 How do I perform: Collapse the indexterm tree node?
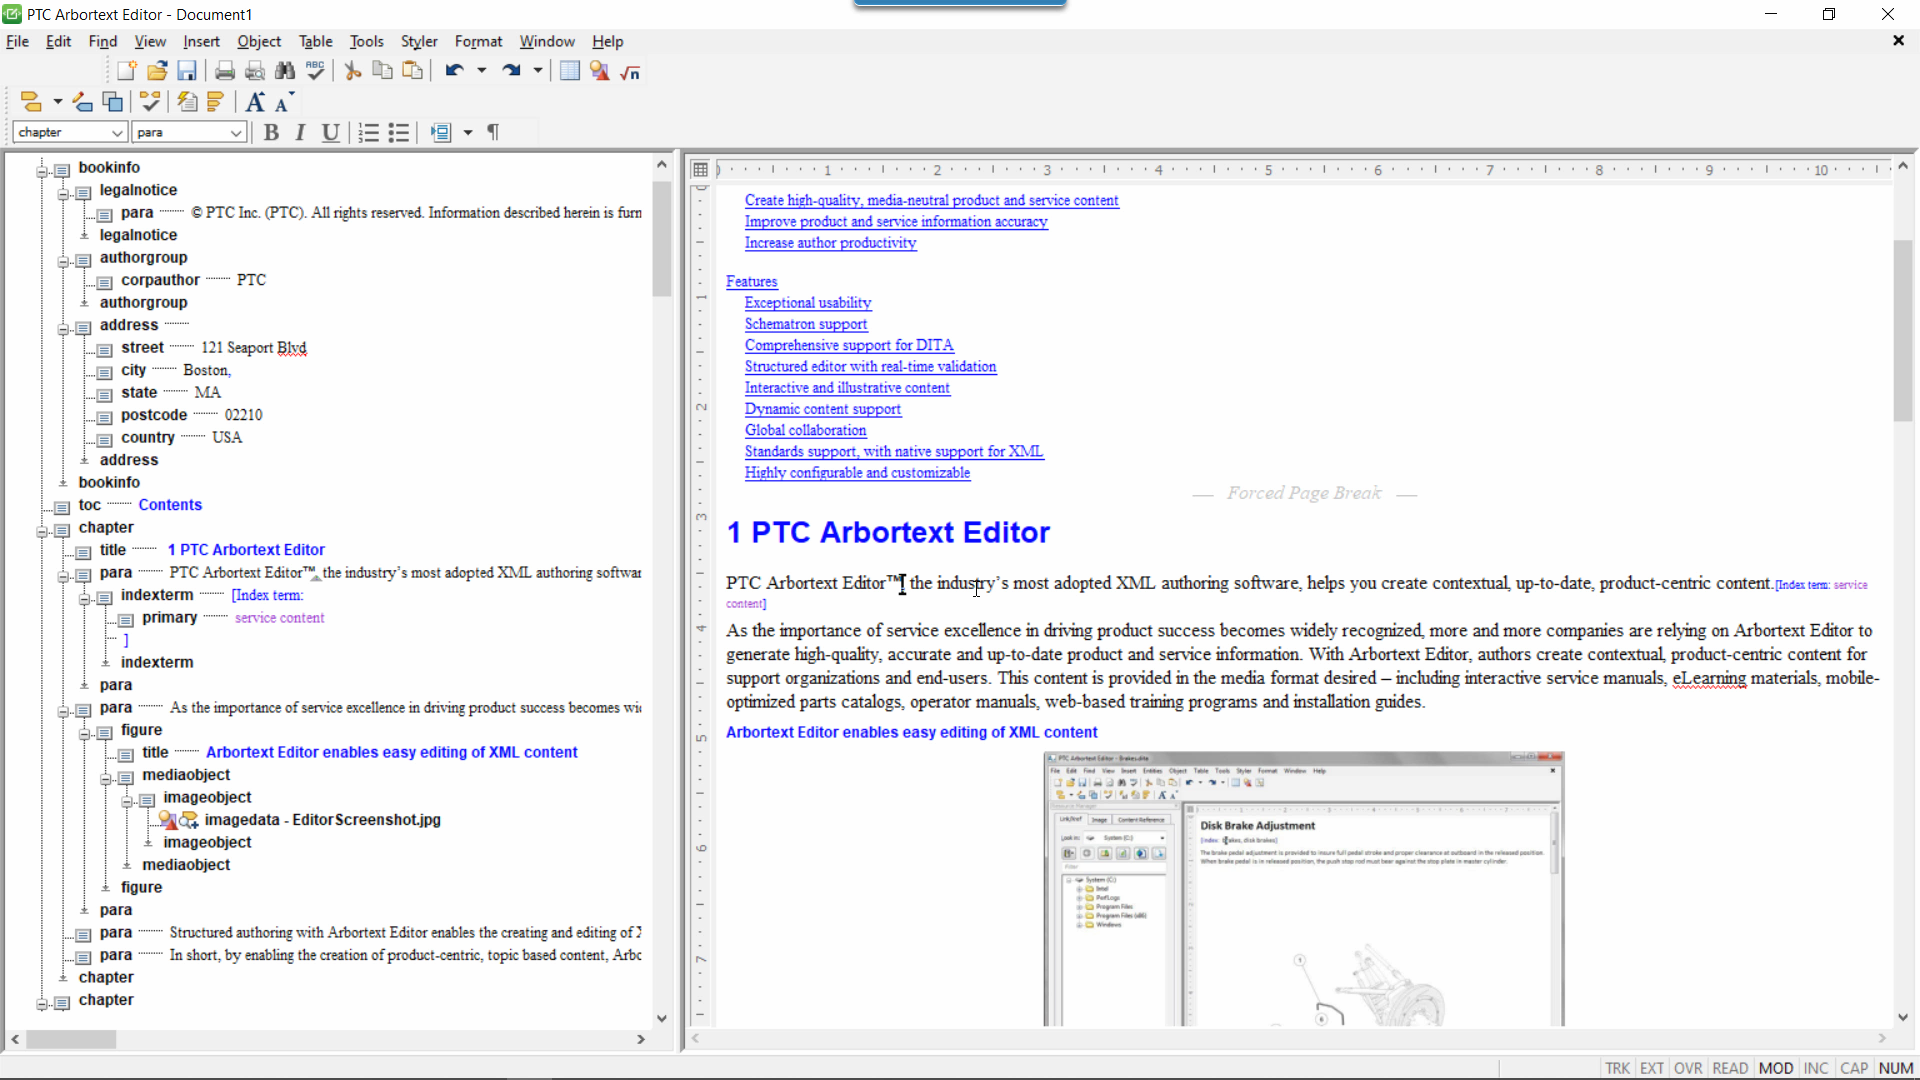[84, 599]
